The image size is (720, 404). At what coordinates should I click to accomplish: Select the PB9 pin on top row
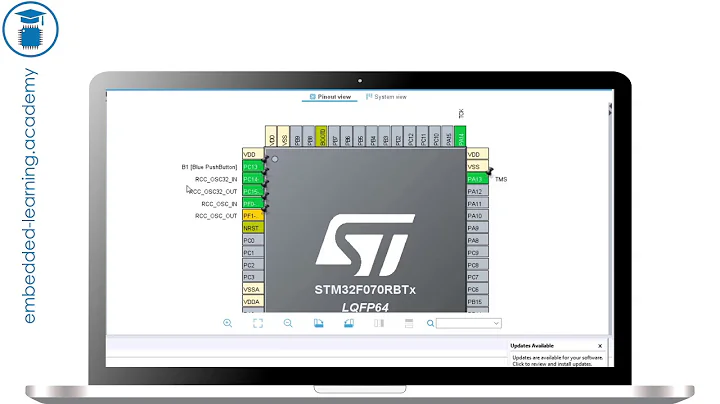click(x=296, y=137)
